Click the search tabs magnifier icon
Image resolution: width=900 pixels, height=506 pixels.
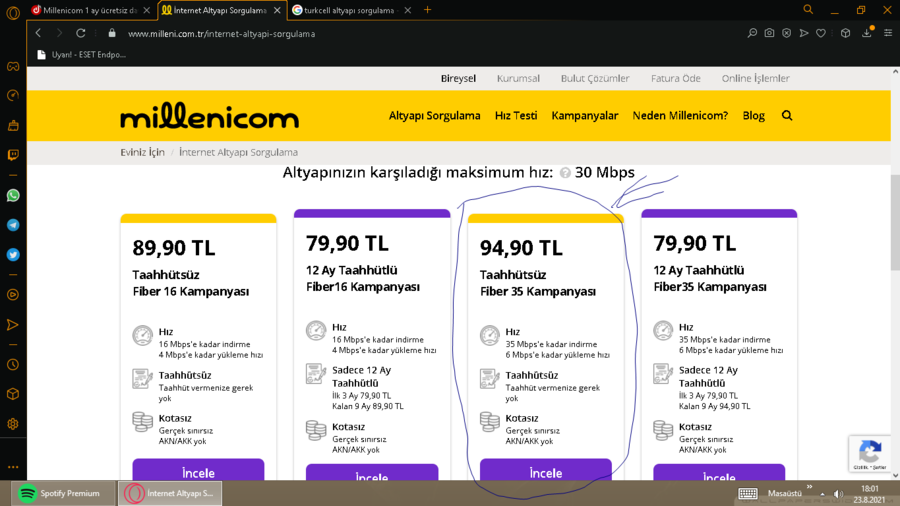[808, 10]
